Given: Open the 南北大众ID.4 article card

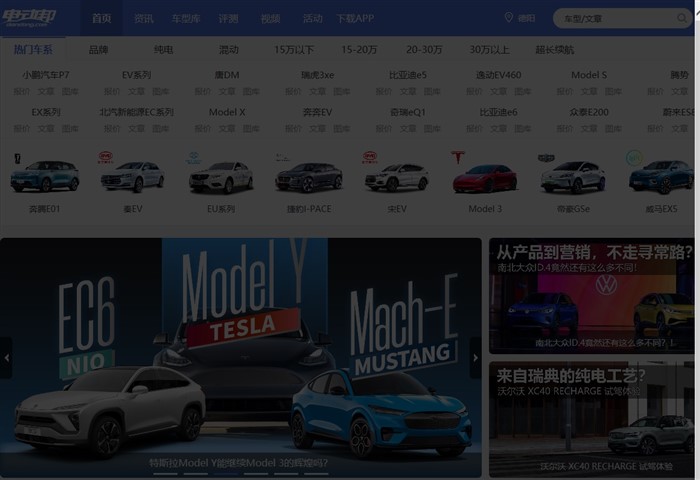Looking at the screenshot, I should 592,296.
